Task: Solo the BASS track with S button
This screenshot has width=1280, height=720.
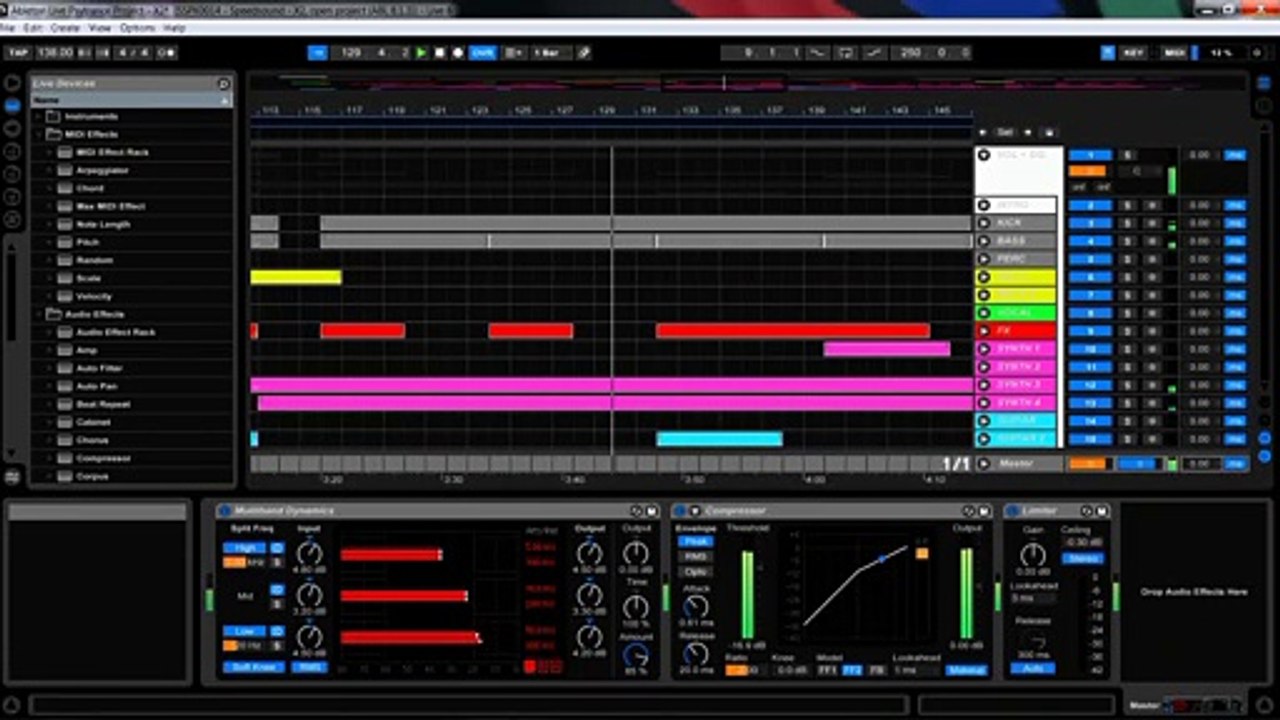Action: (x=1127, y=241)
